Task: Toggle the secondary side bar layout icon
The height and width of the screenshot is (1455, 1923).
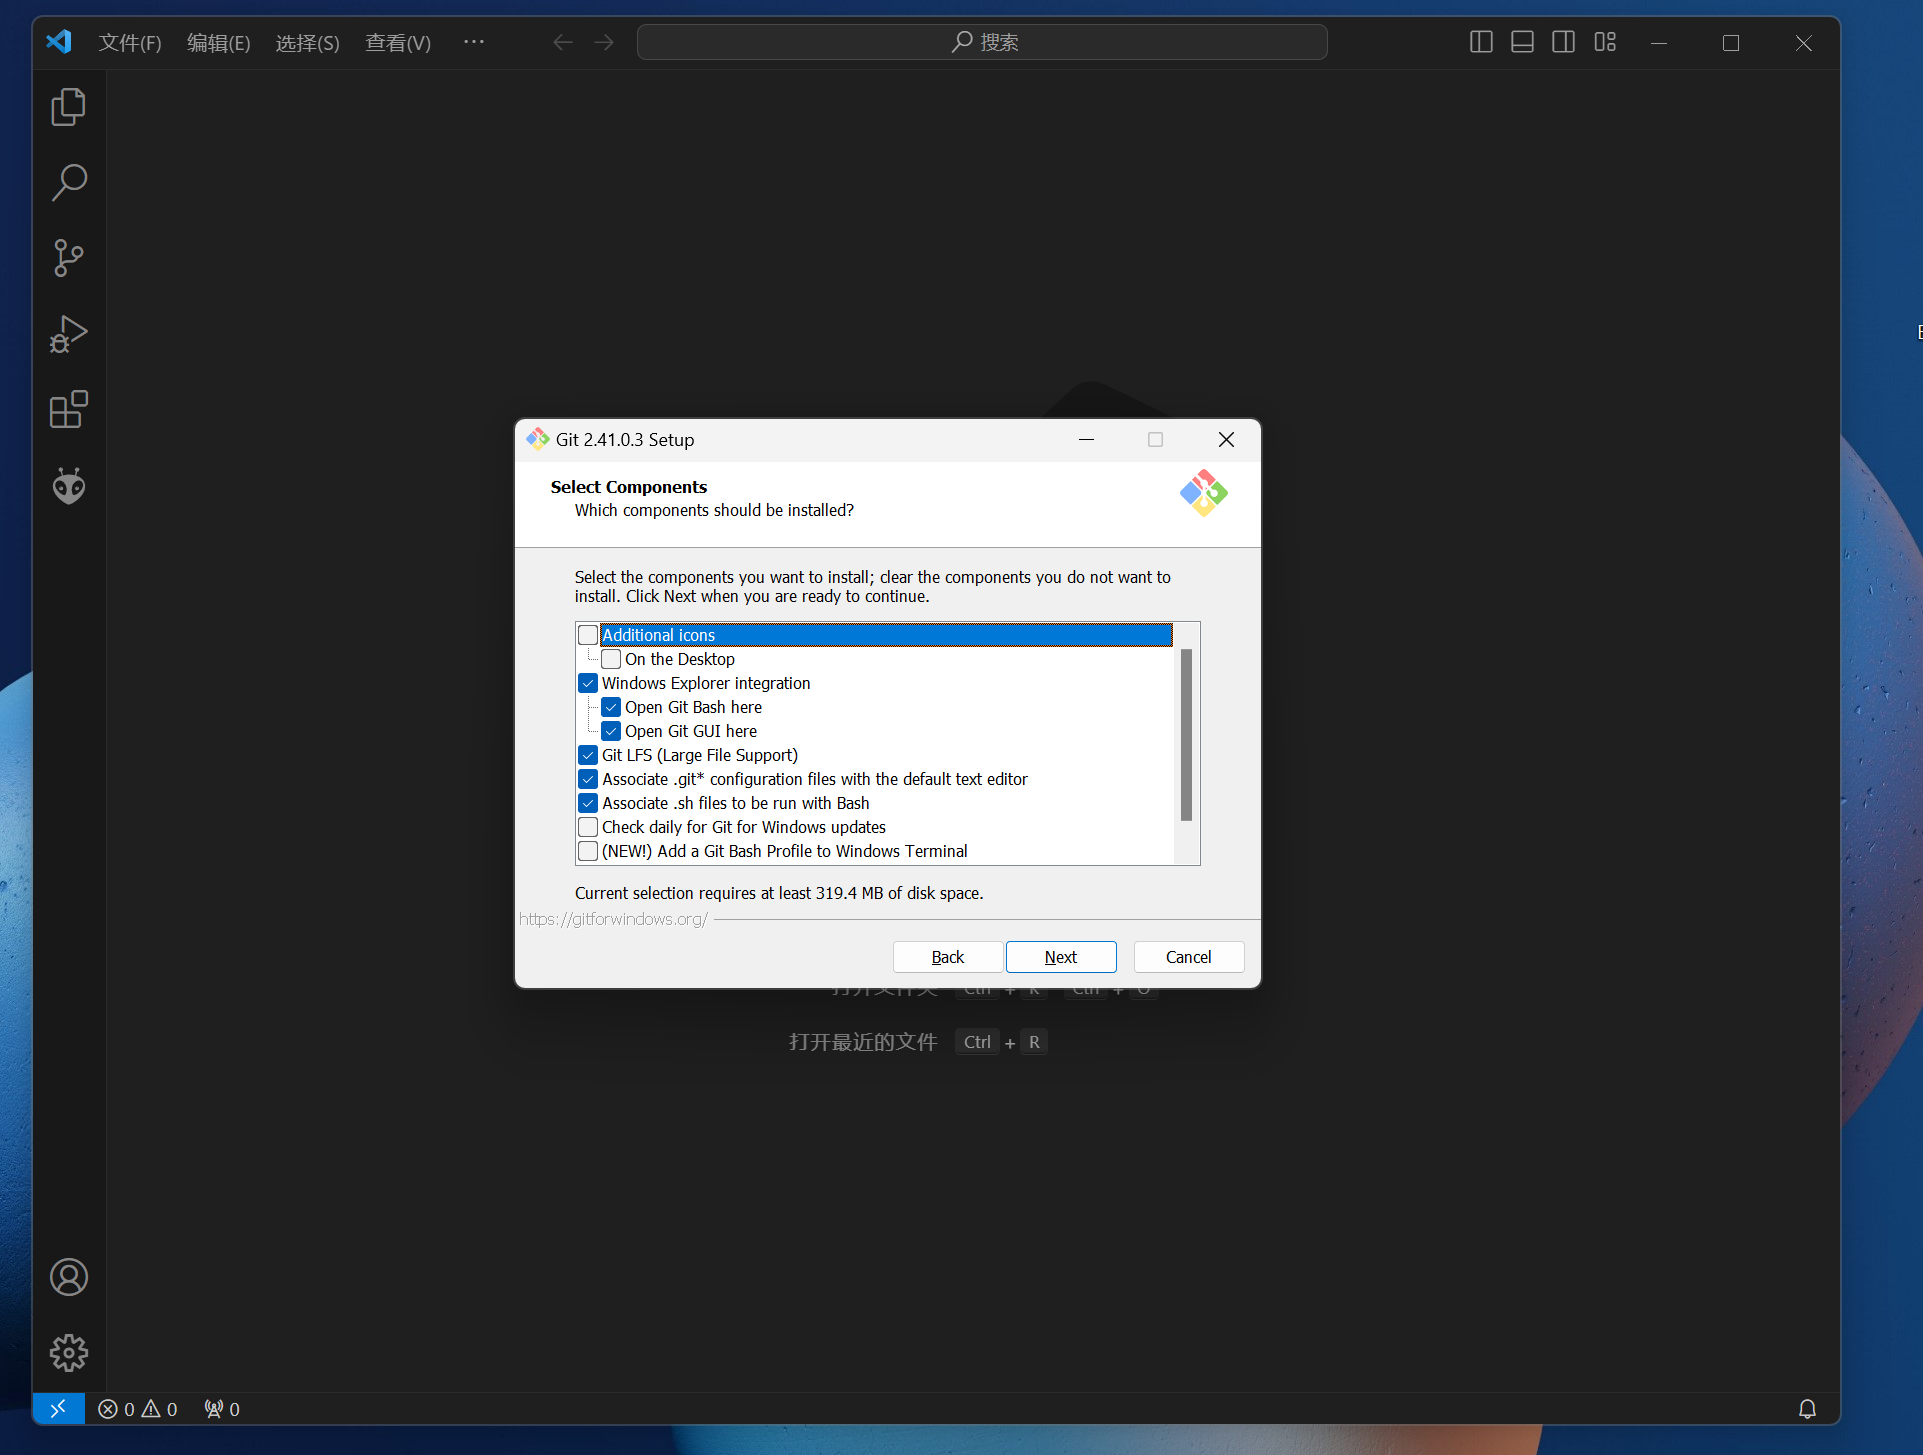Action: [1563, 42]
